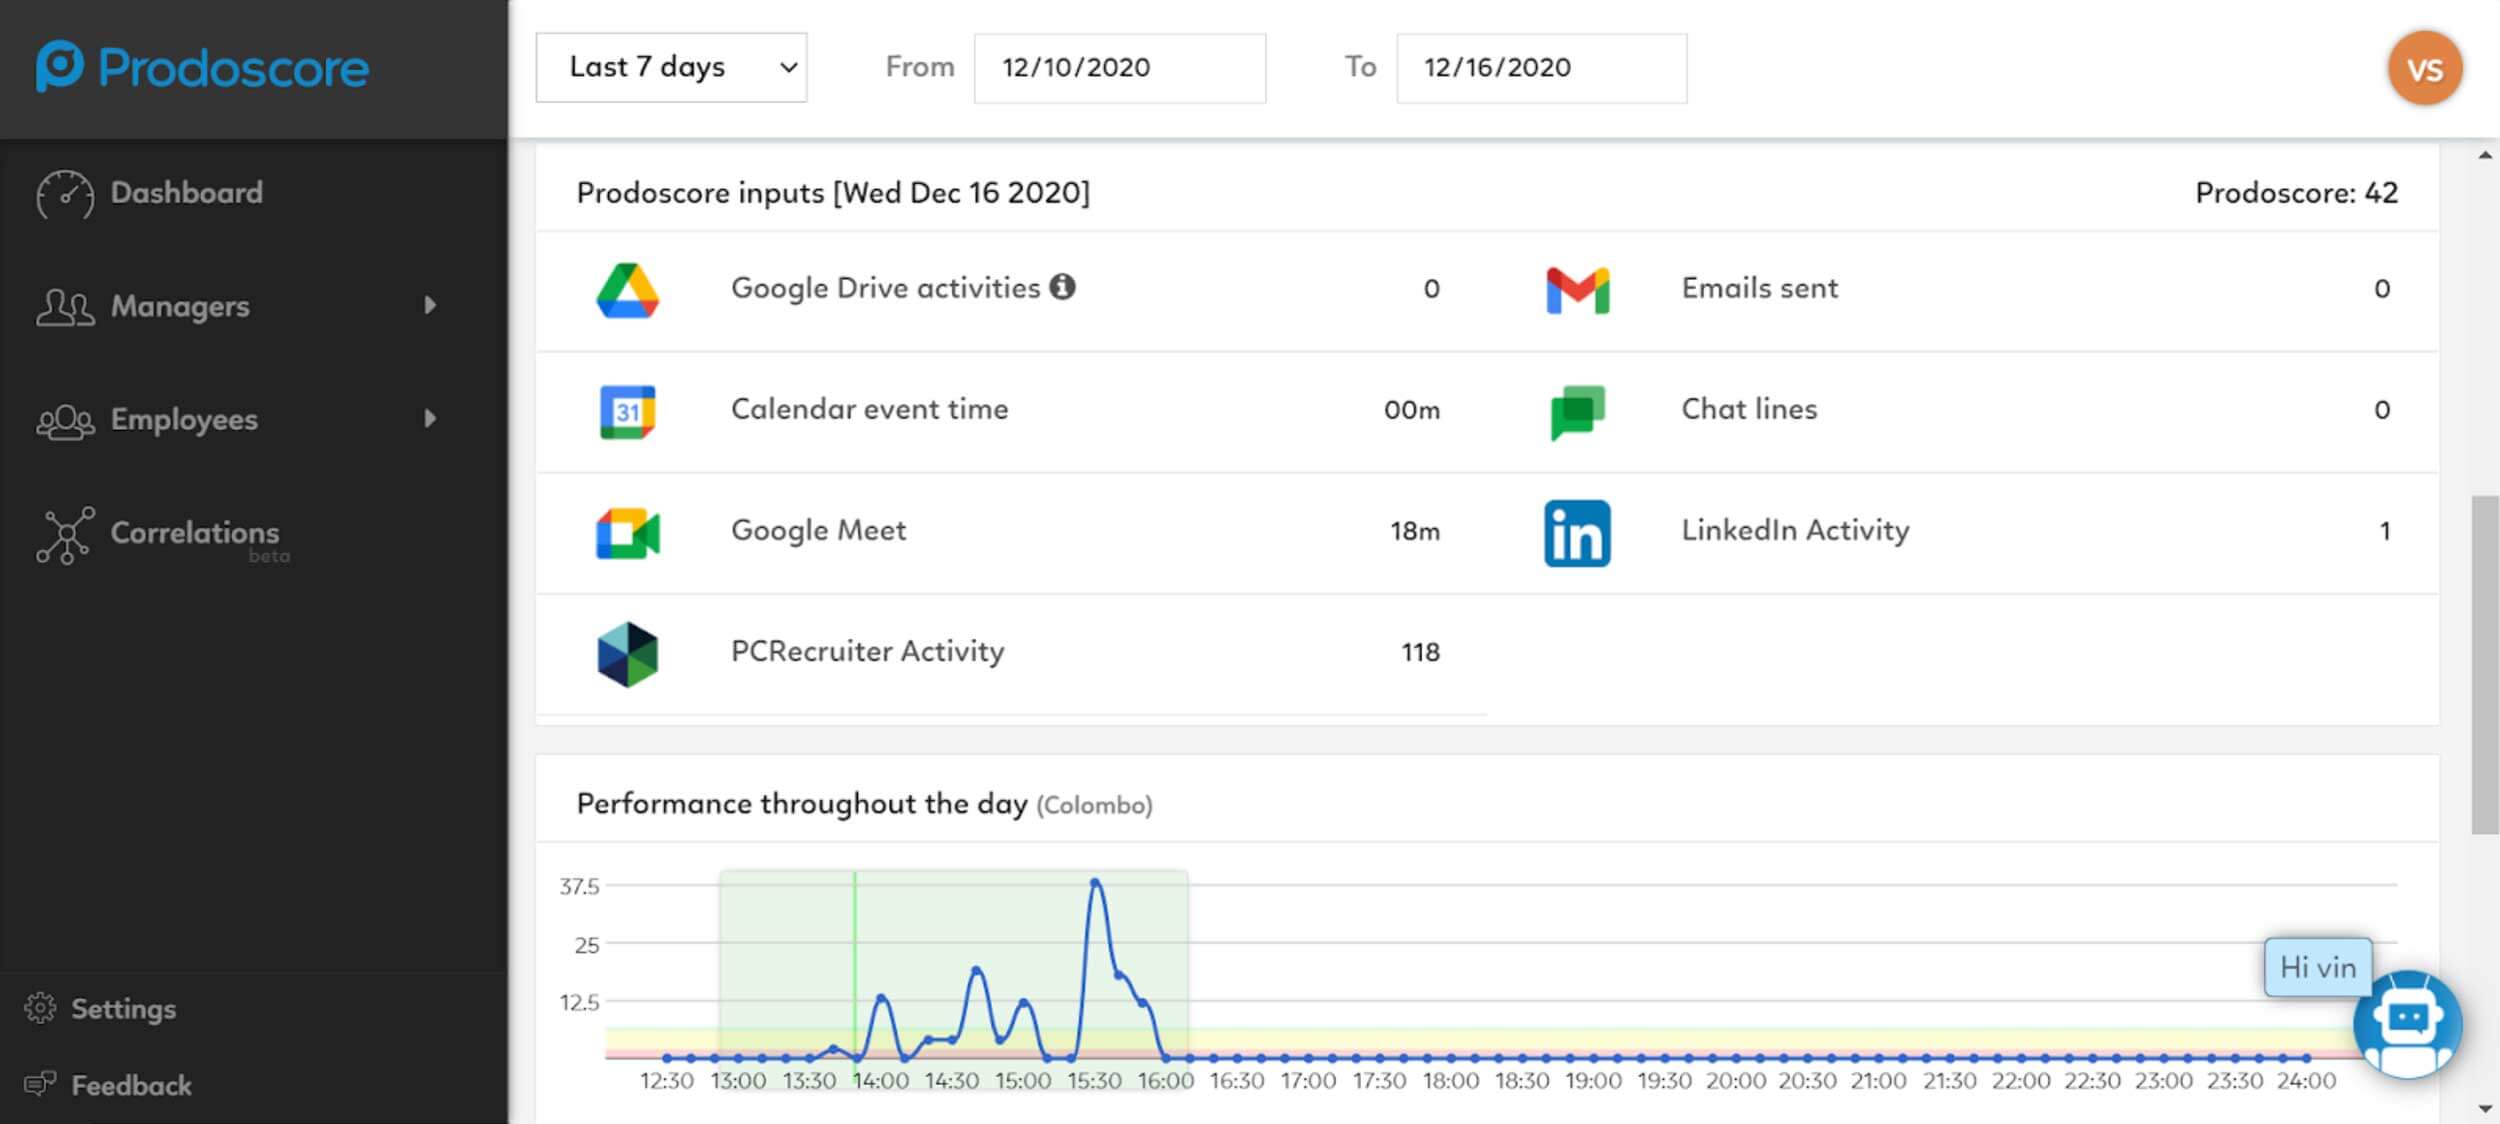
Task: Click the Google Drive activities label
Action: tap(885, 288)
